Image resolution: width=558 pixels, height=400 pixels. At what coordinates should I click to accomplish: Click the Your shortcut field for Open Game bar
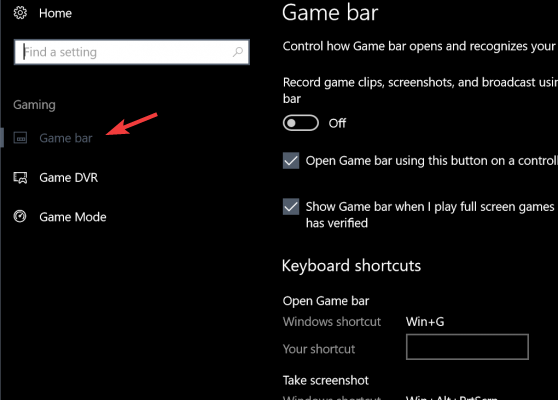467,347
